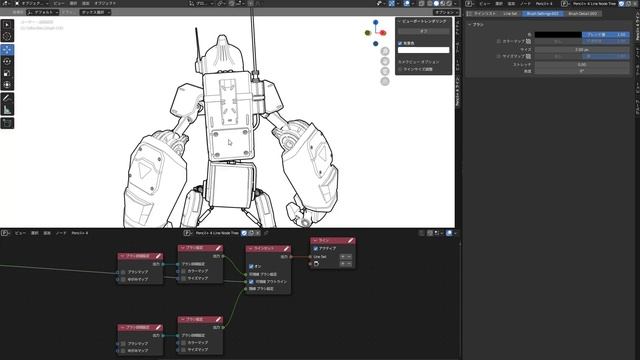
Task: Collapse the ビューポートレンダリング panel
Action: [400, 21]
